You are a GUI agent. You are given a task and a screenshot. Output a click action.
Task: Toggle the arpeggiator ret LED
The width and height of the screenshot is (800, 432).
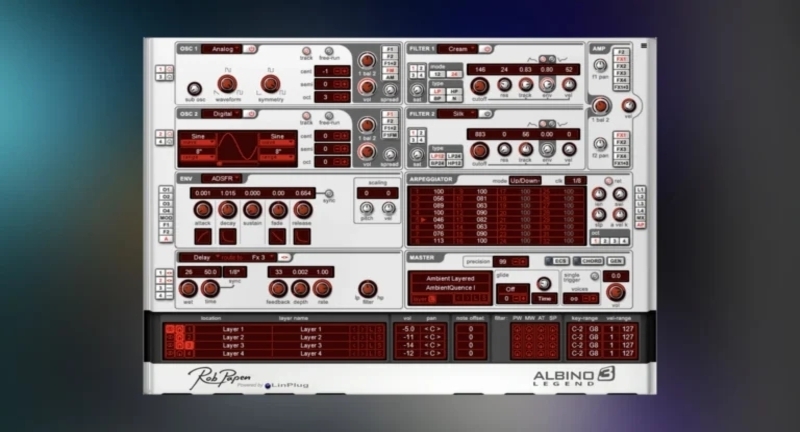(x=608, y=181)
